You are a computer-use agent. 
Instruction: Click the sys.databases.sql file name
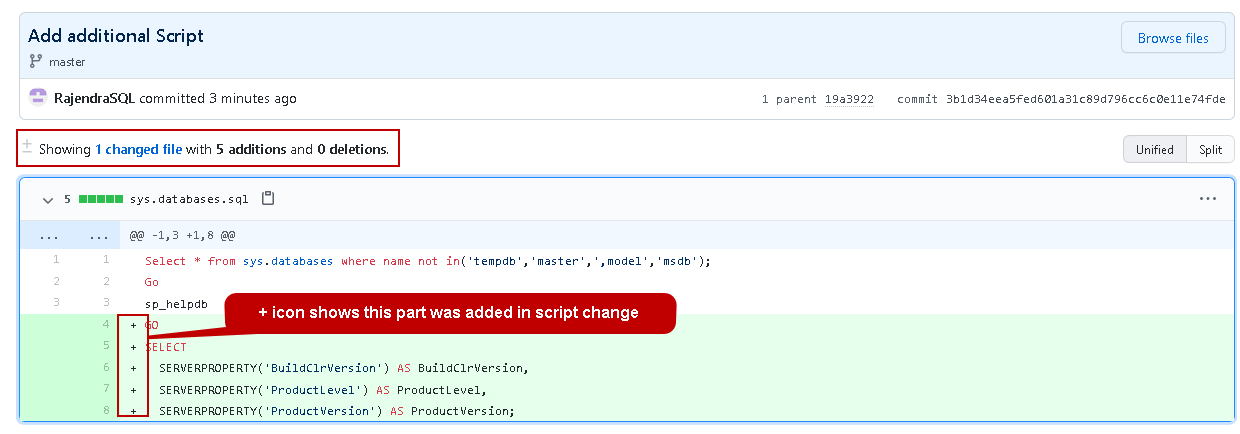click(x=188, y=200)
